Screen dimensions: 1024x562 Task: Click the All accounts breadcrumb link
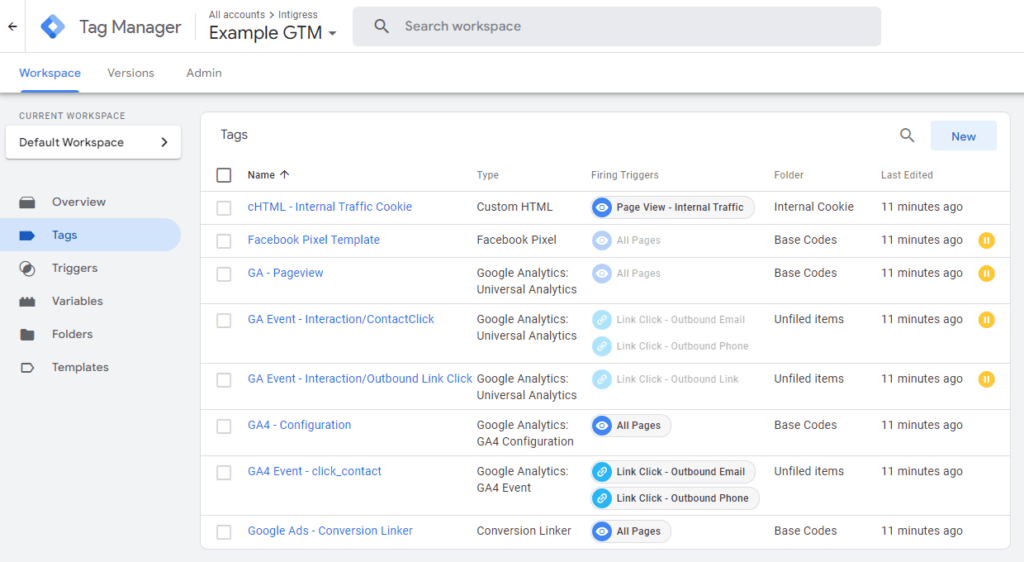pyautogui.click(x=236, y=14)
